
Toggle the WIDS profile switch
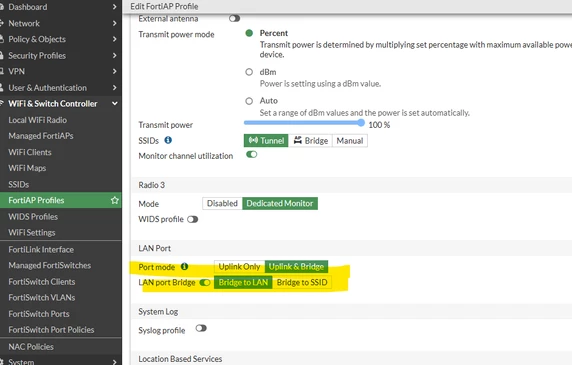tap(193, 219)
